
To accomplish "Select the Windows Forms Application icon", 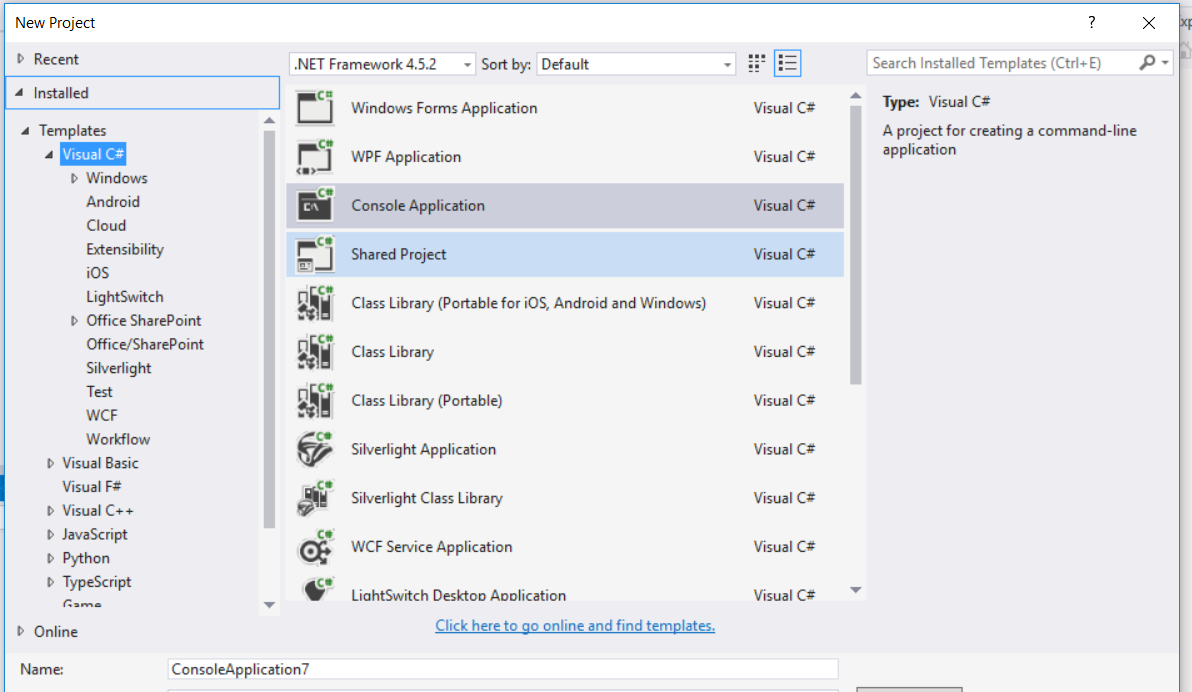I will tap(314, 107).
